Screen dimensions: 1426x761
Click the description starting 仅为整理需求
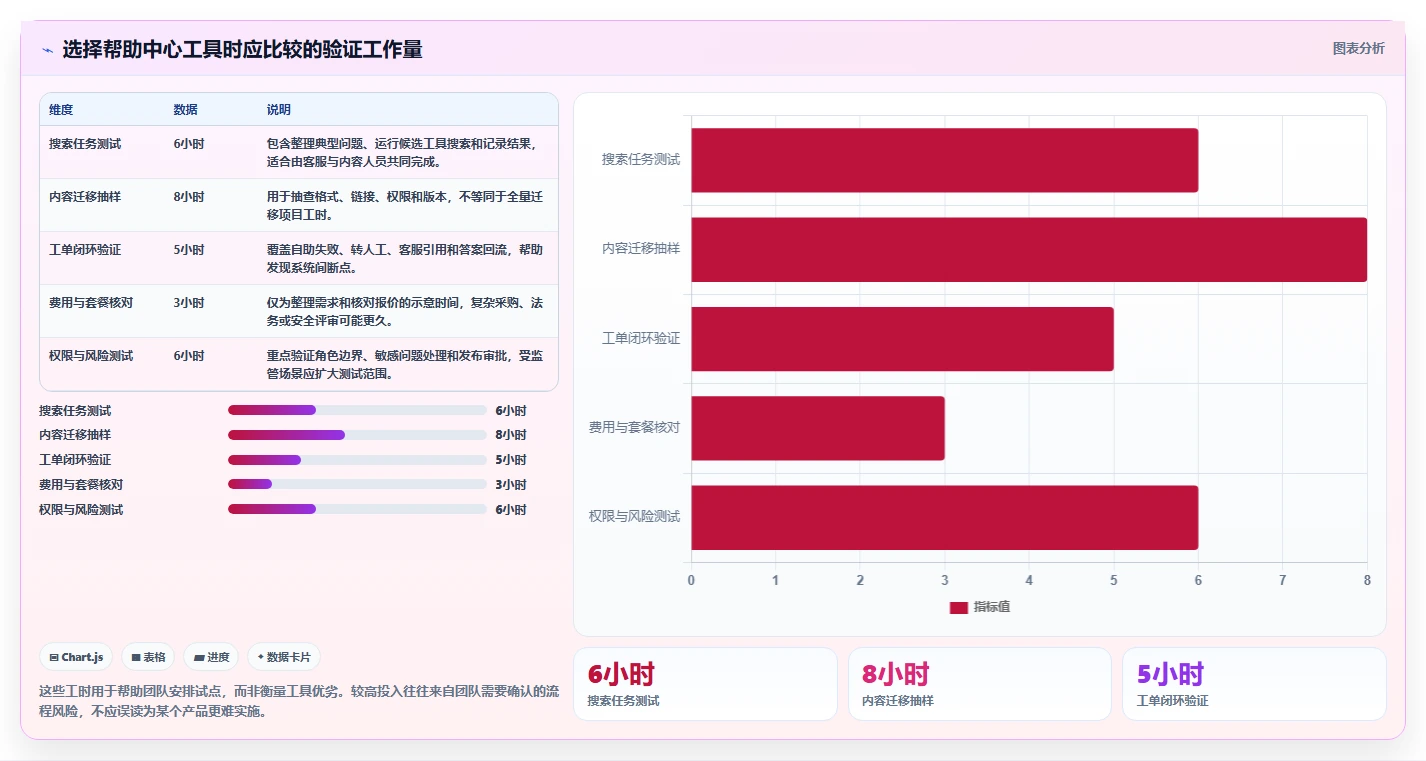click(405, 312)
